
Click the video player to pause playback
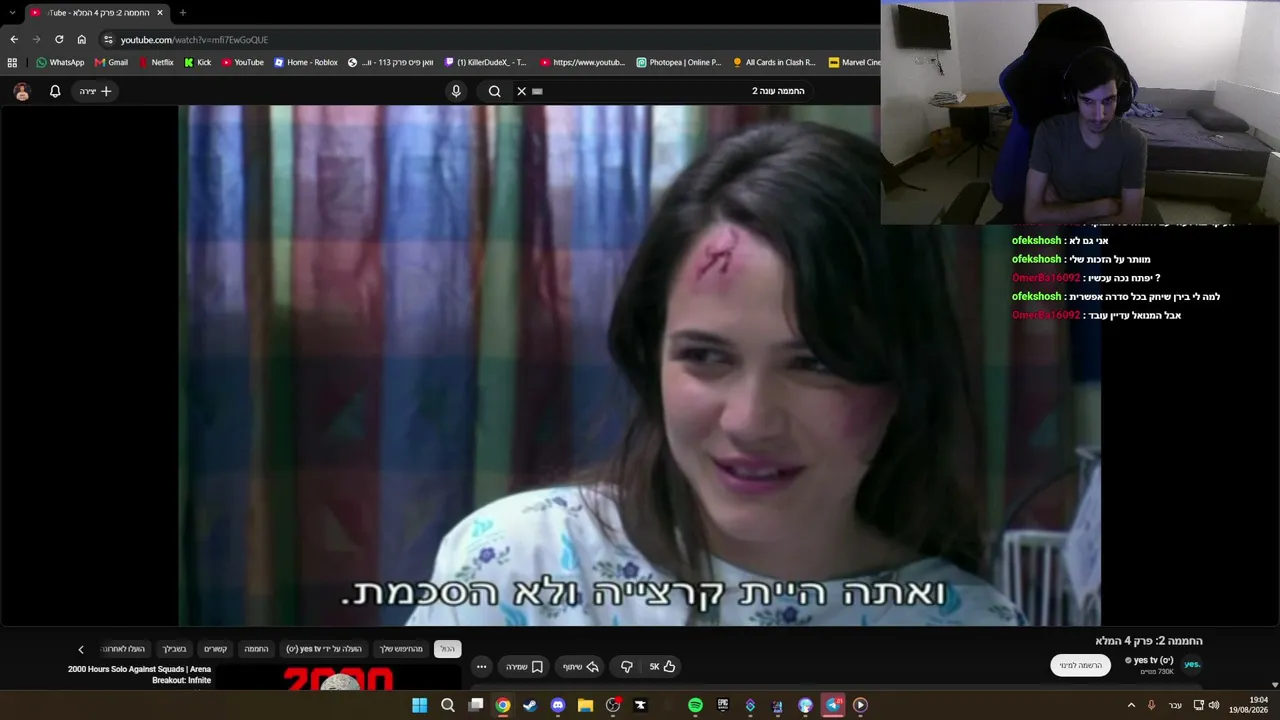click(640, 365)
